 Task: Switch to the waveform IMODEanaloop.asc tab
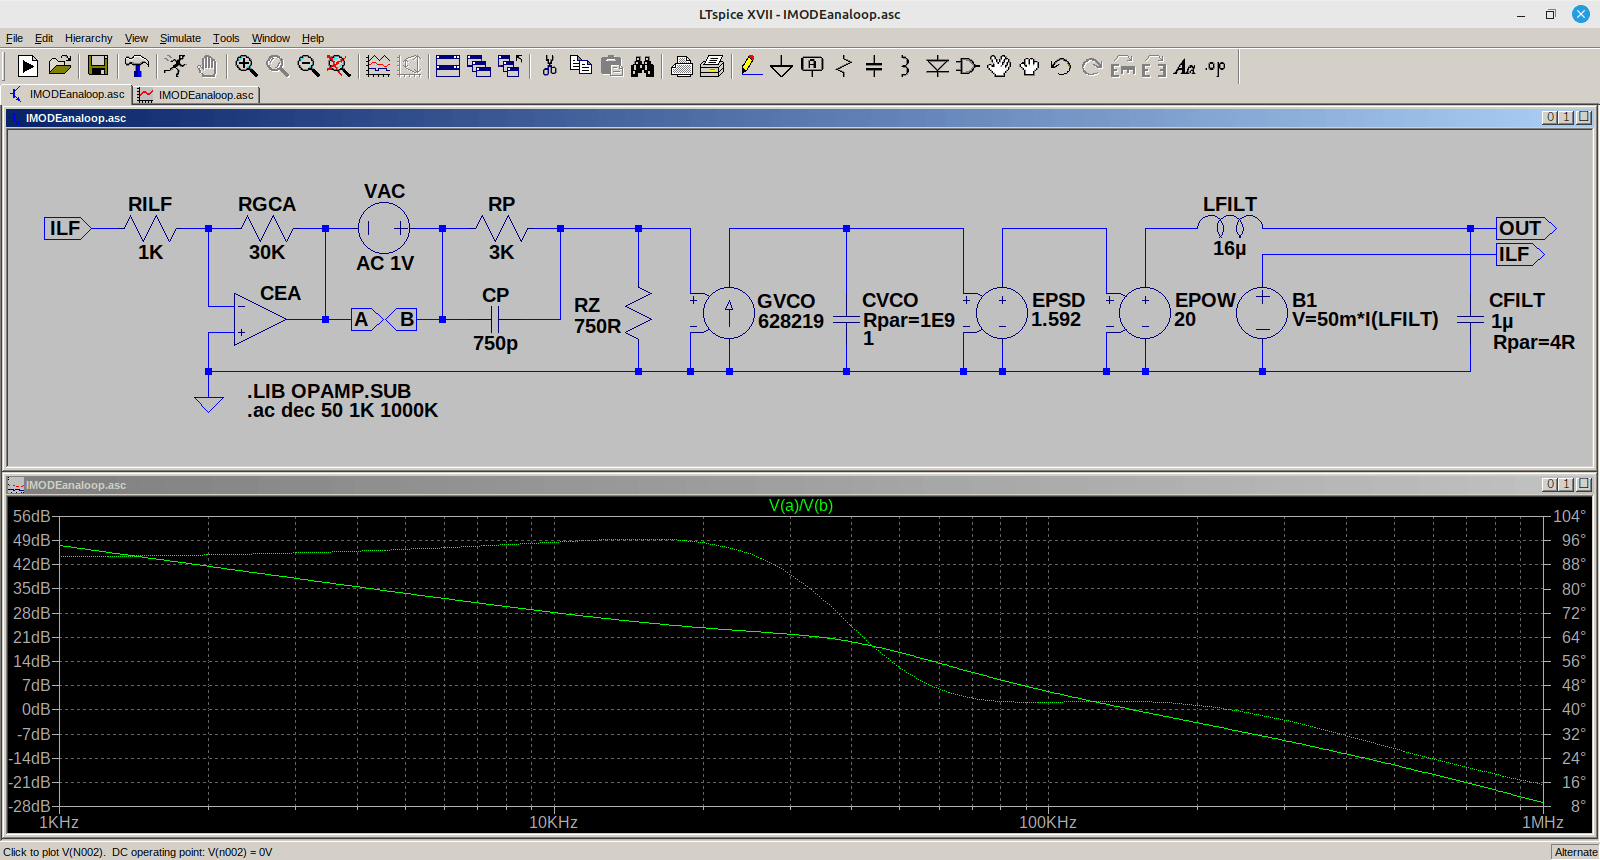pos(197,95)
